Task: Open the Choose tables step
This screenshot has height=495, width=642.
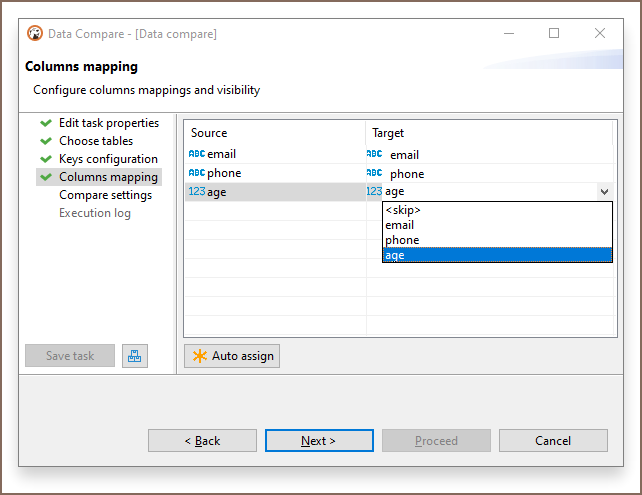Action: [96, 141]
